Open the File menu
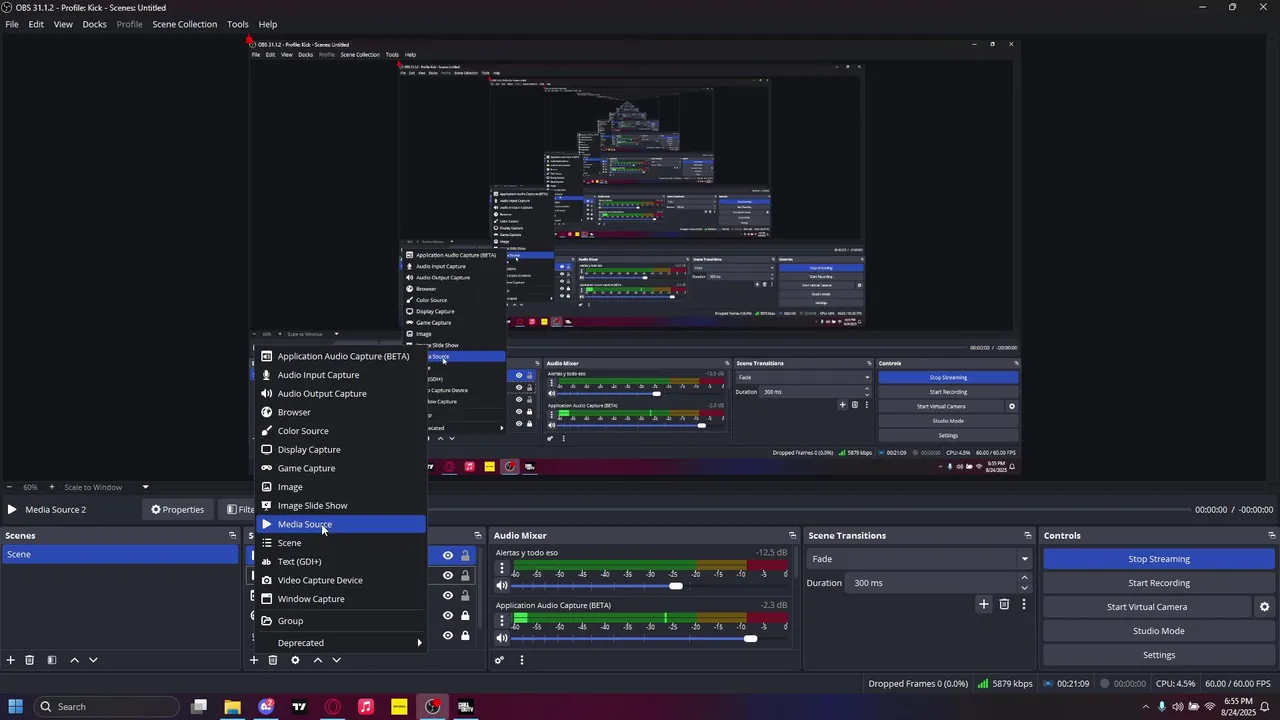Image resolution: width=1280 pixels, height=720 pixels. point(12,24)
